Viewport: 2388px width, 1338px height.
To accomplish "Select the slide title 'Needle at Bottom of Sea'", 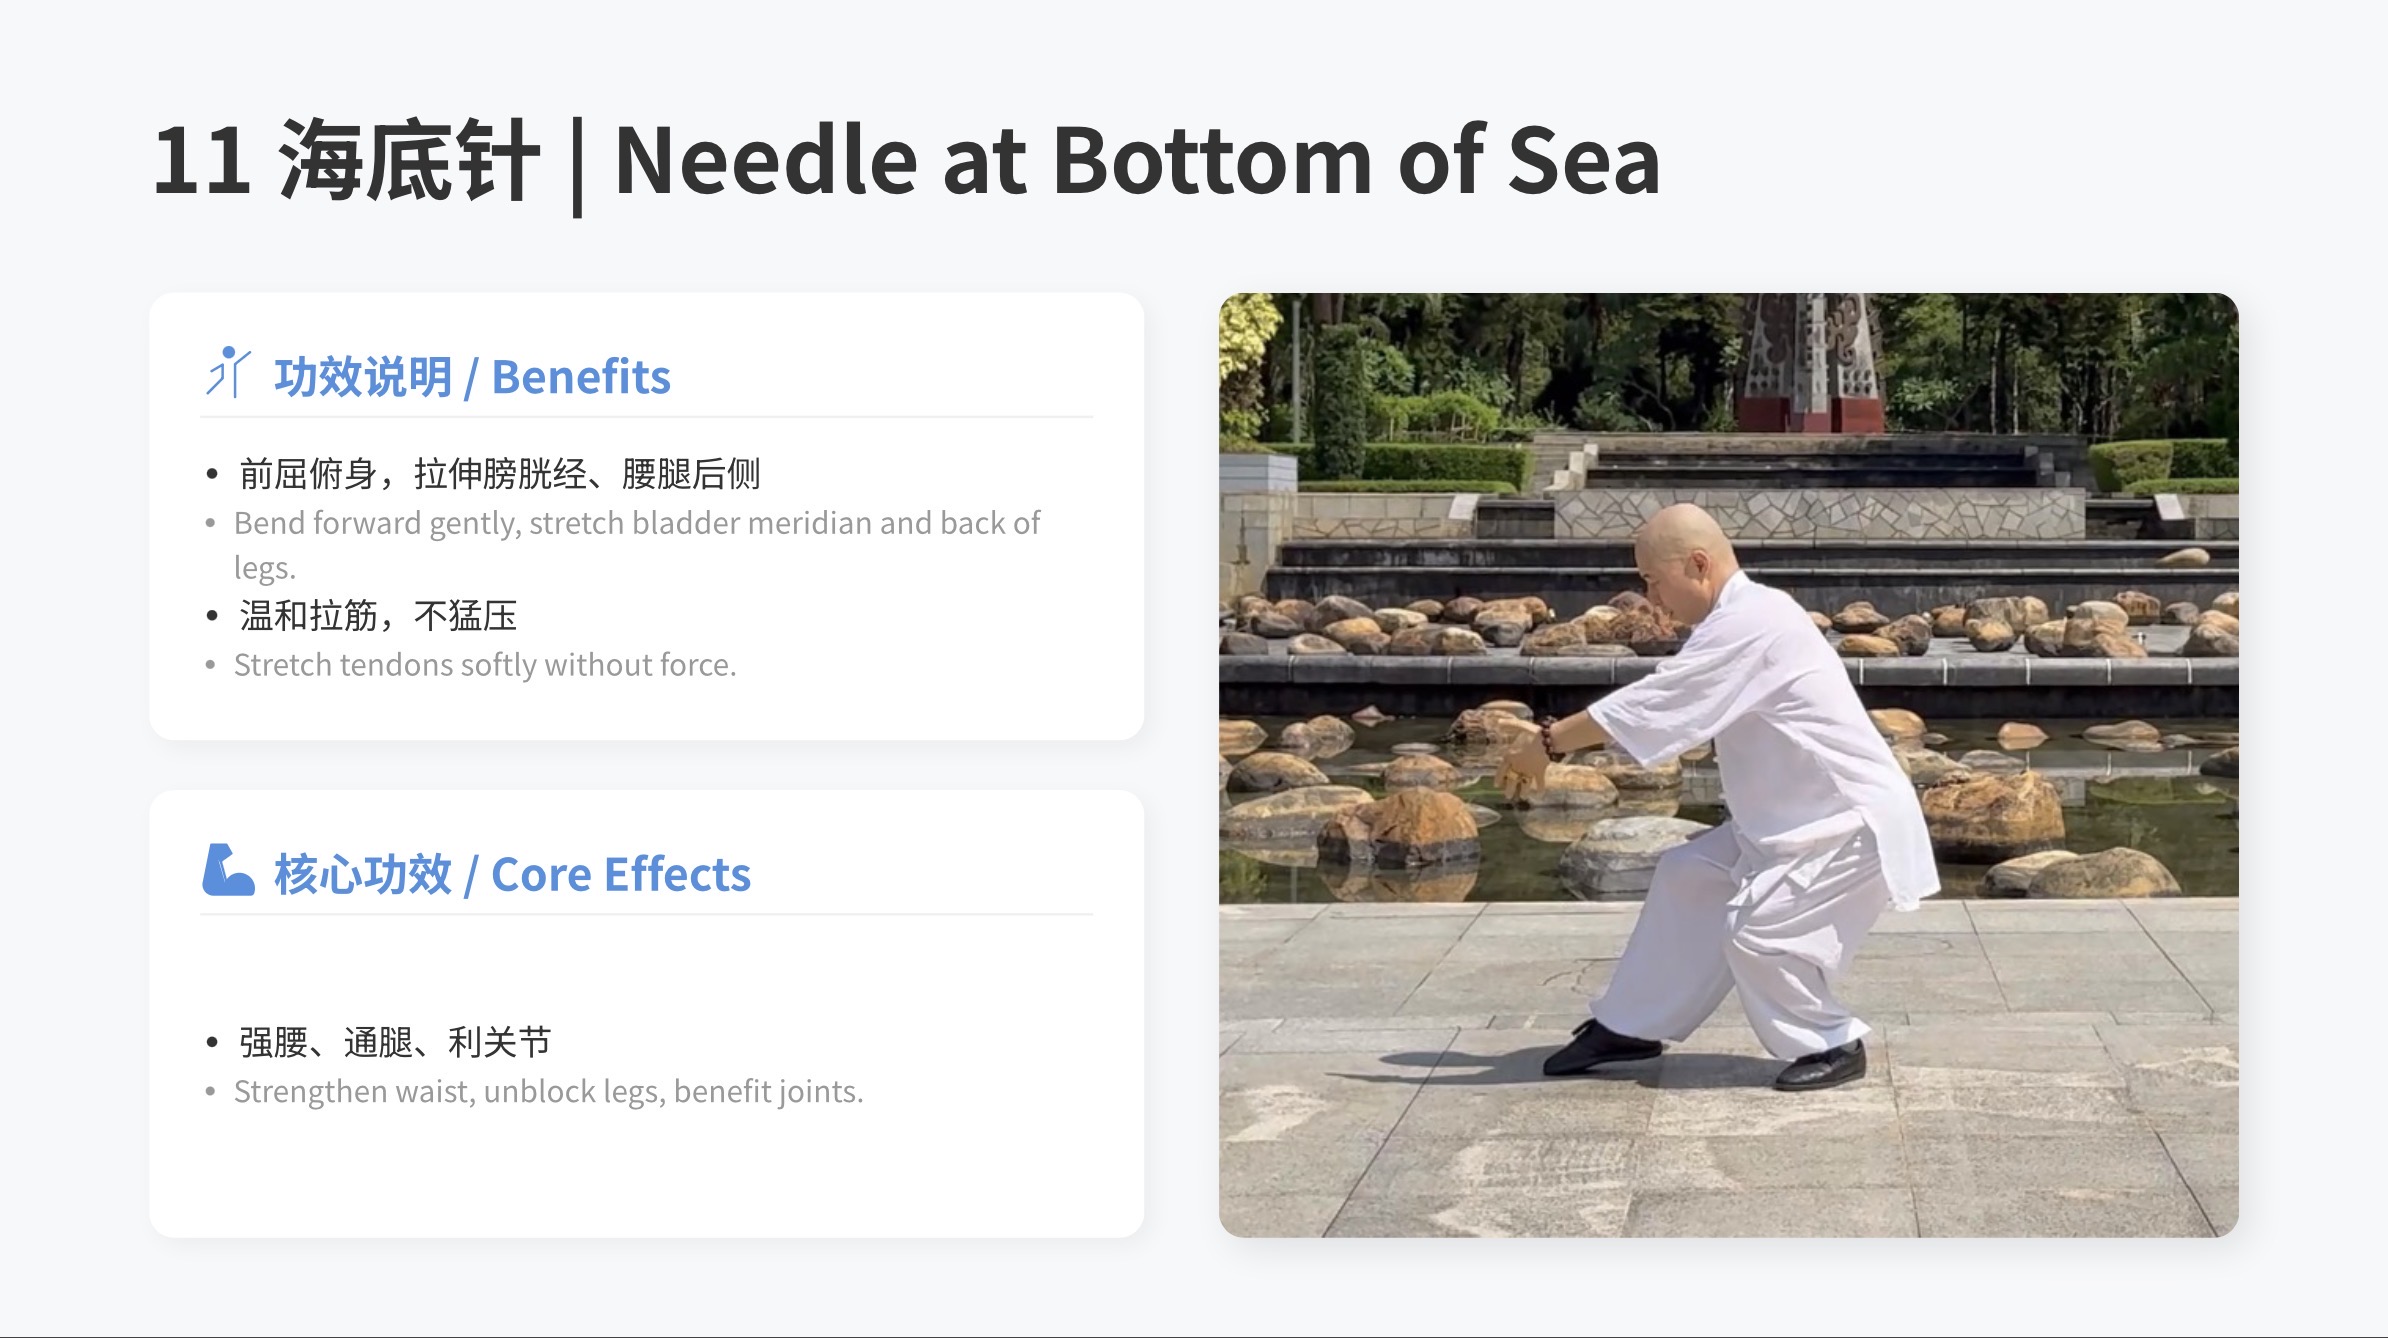I will click(1137, 160).
